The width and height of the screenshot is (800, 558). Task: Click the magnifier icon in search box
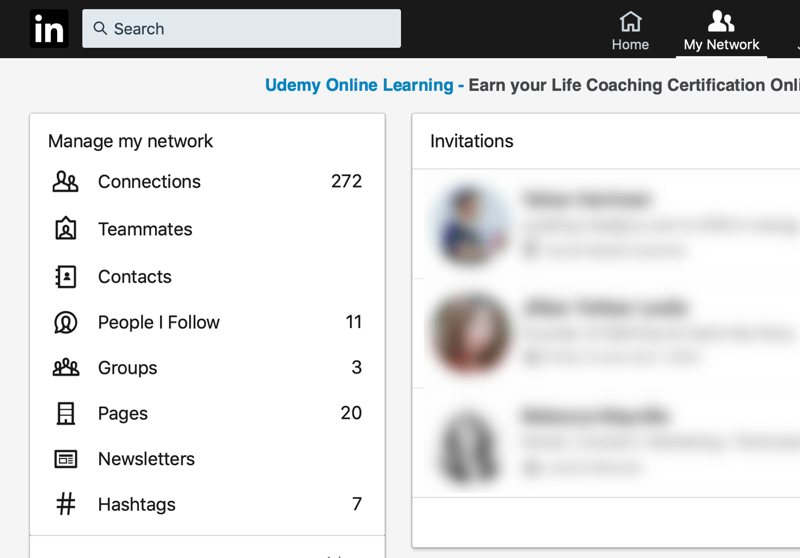100,29
